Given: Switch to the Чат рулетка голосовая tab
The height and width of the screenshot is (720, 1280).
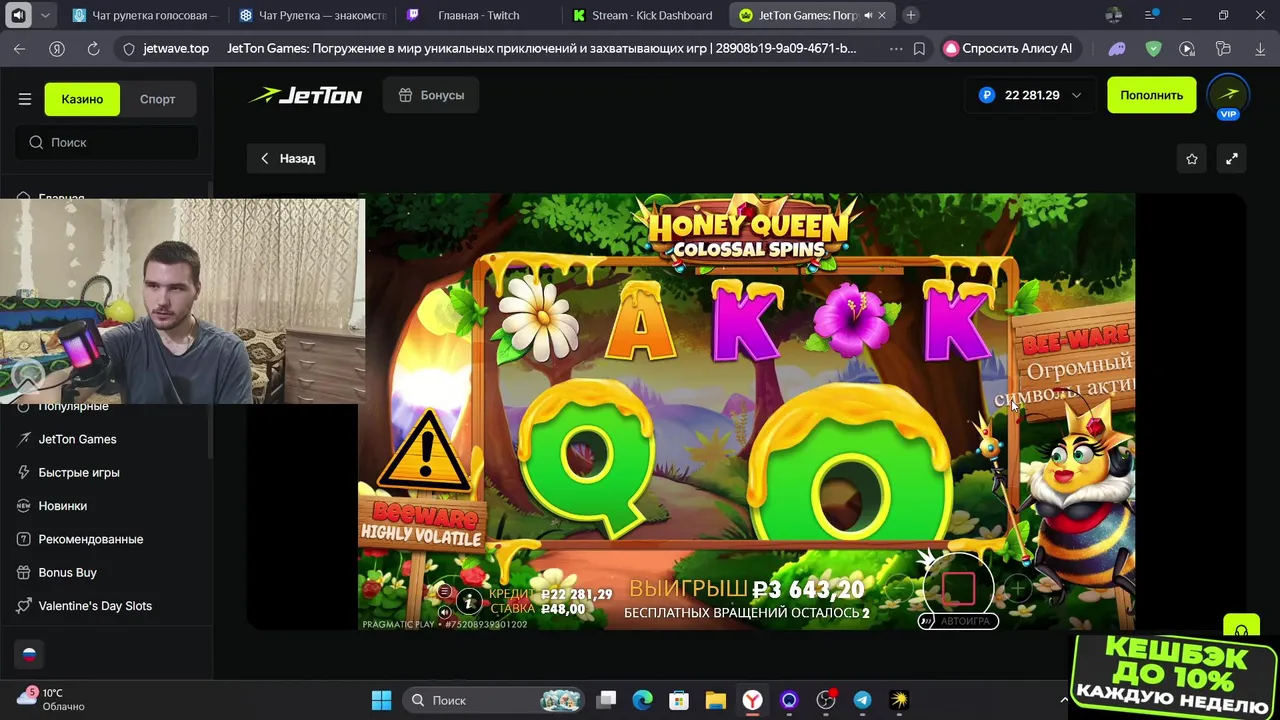Looking at the screenshot, I should [x=145, y=15].
